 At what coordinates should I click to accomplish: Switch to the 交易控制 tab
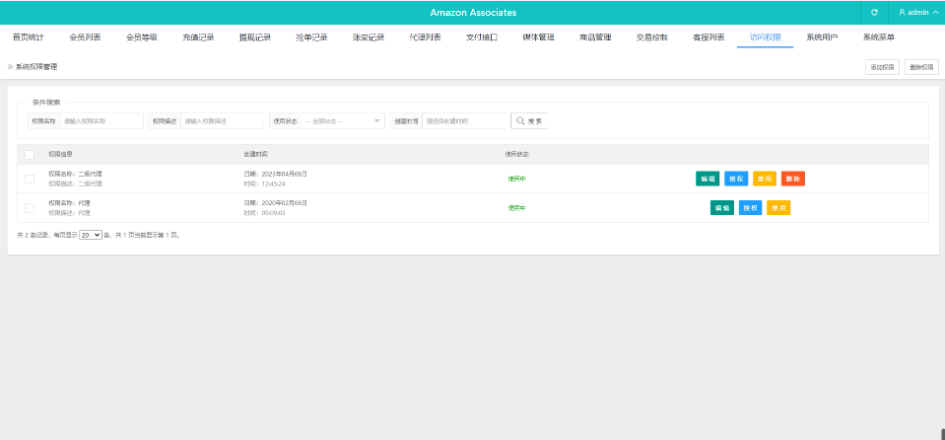pos(651,37)
